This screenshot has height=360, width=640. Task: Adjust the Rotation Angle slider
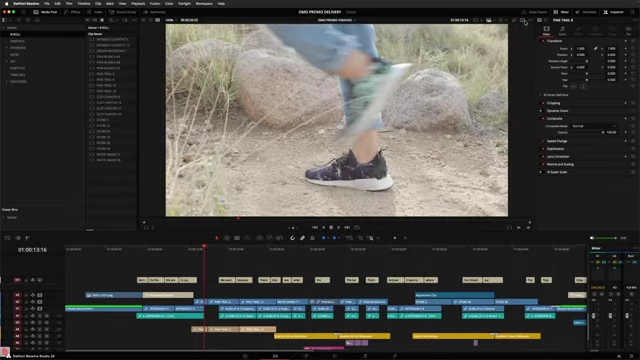point(587,61)
